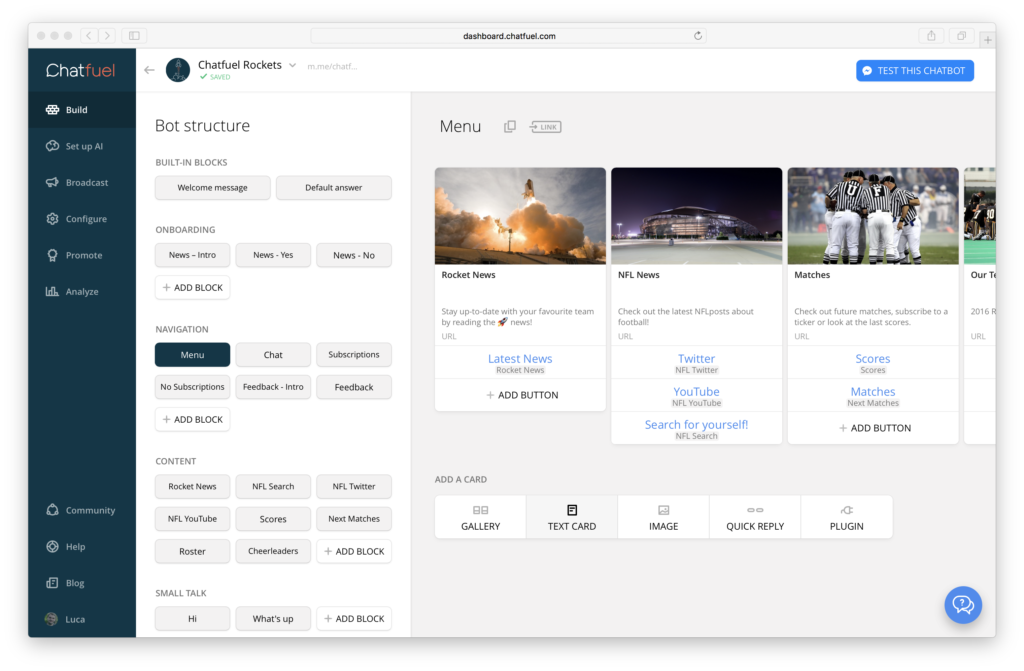The height and width of the screenshot is (671, 1024).
Task: Add a block under Onboarding
Action: pos(192,288)
